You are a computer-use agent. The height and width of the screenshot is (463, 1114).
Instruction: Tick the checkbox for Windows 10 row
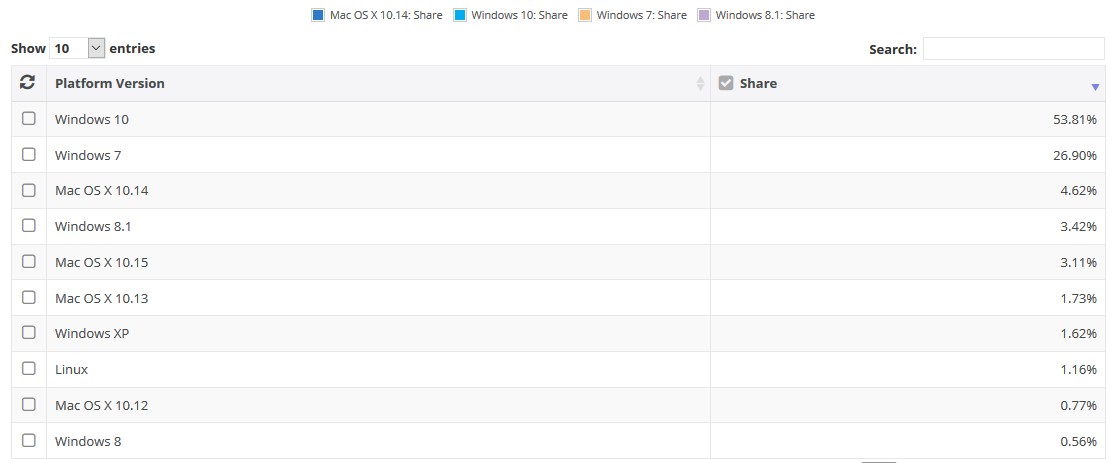click(29, 119)
